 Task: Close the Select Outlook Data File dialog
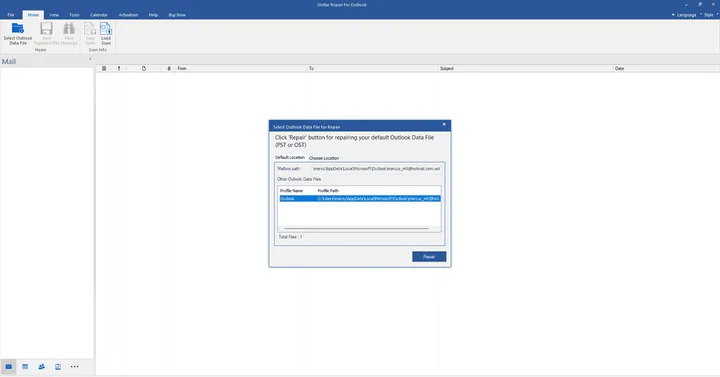click(444, 124)
